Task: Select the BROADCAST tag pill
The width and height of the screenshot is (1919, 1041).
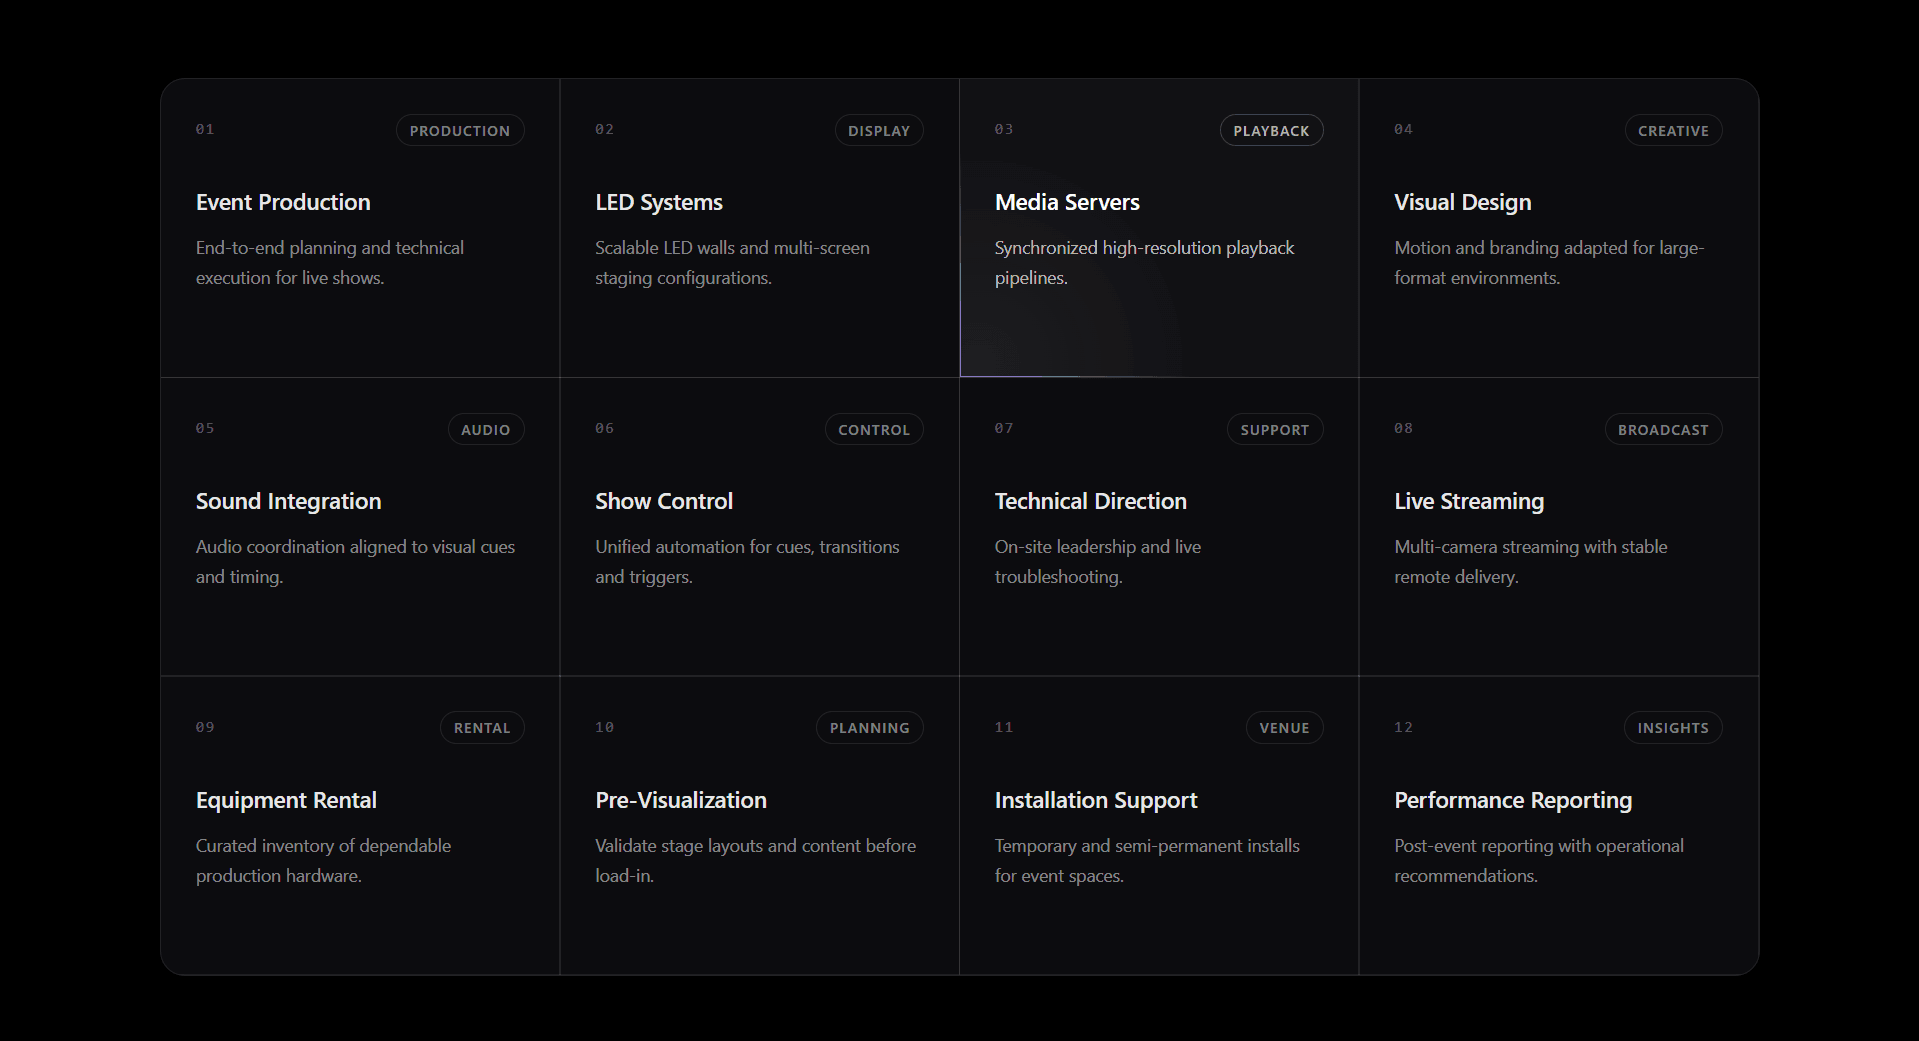Action: point(1663,430)
